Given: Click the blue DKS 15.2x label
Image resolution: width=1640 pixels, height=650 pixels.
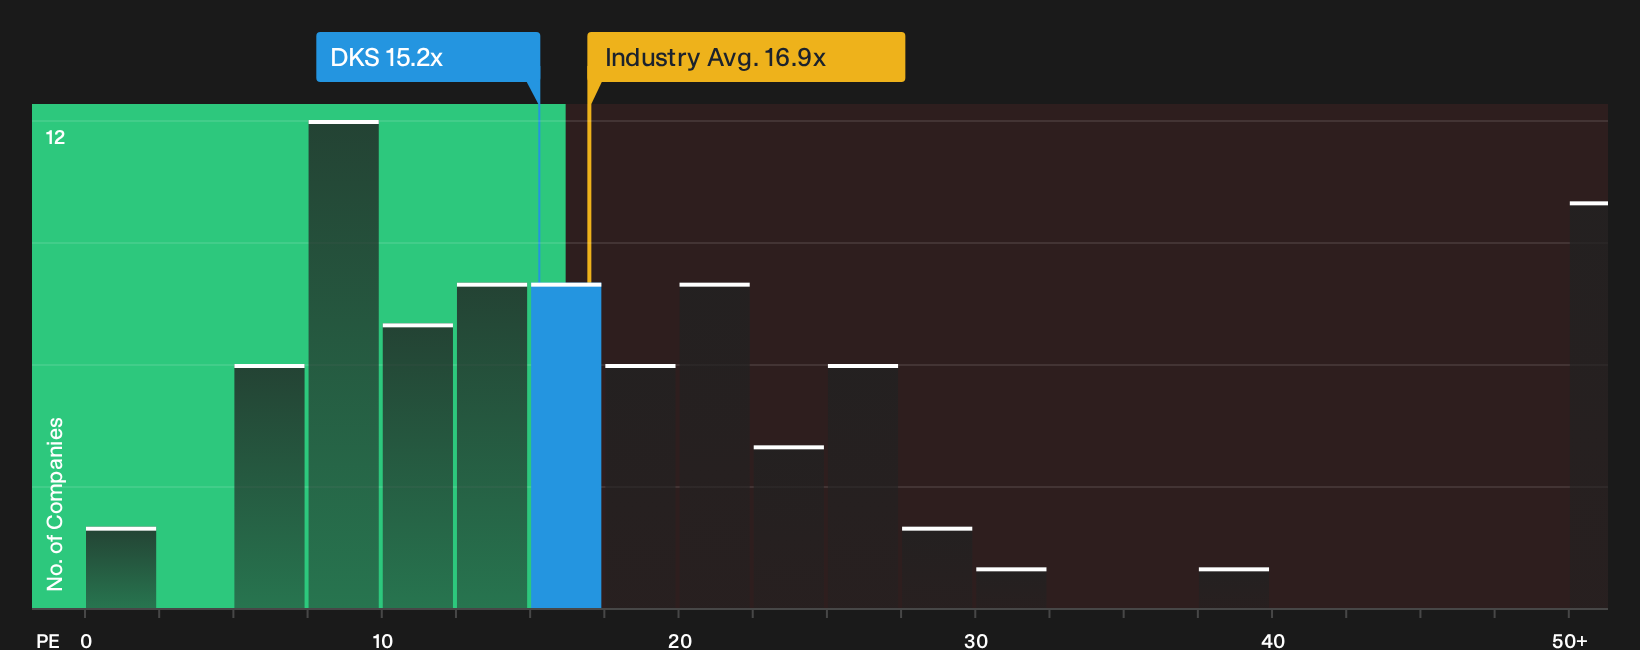Looking at the screenshot, I should (428, 57).
